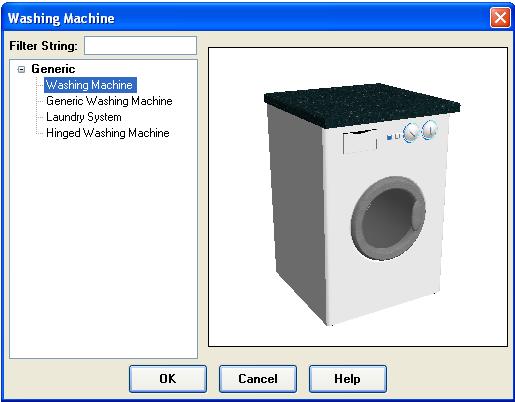The width and height of the screenshot is (515, 402).
Task: Pick the Hinged Washing Machine entry
Action: click(x=108, y=133)
